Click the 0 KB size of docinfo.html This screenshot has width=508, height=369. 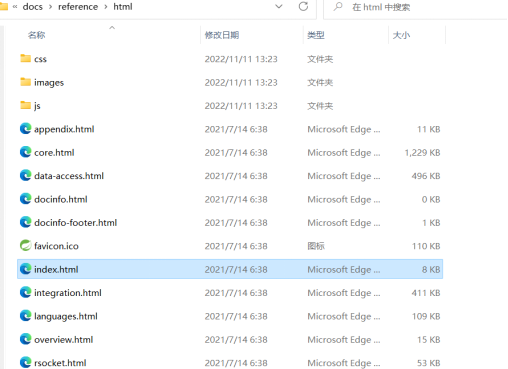tap(431, 199)
